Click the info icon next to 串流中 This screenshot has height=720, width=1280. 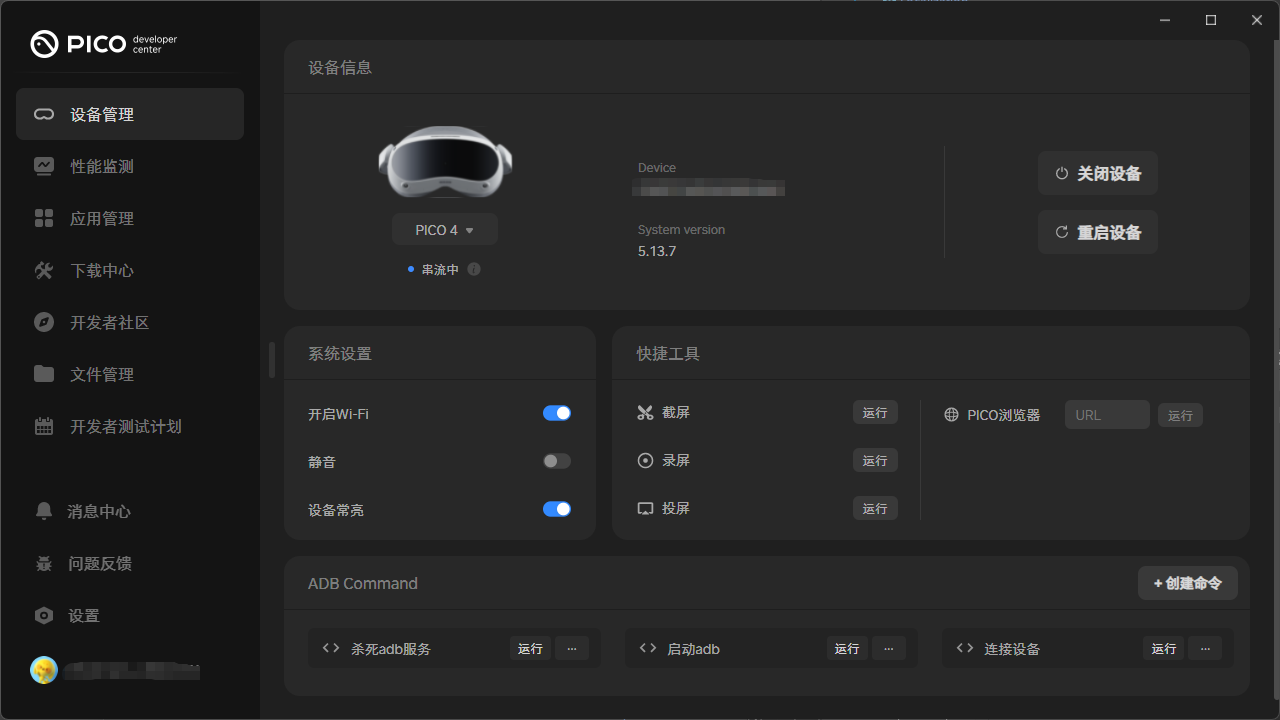coord(474,269)
